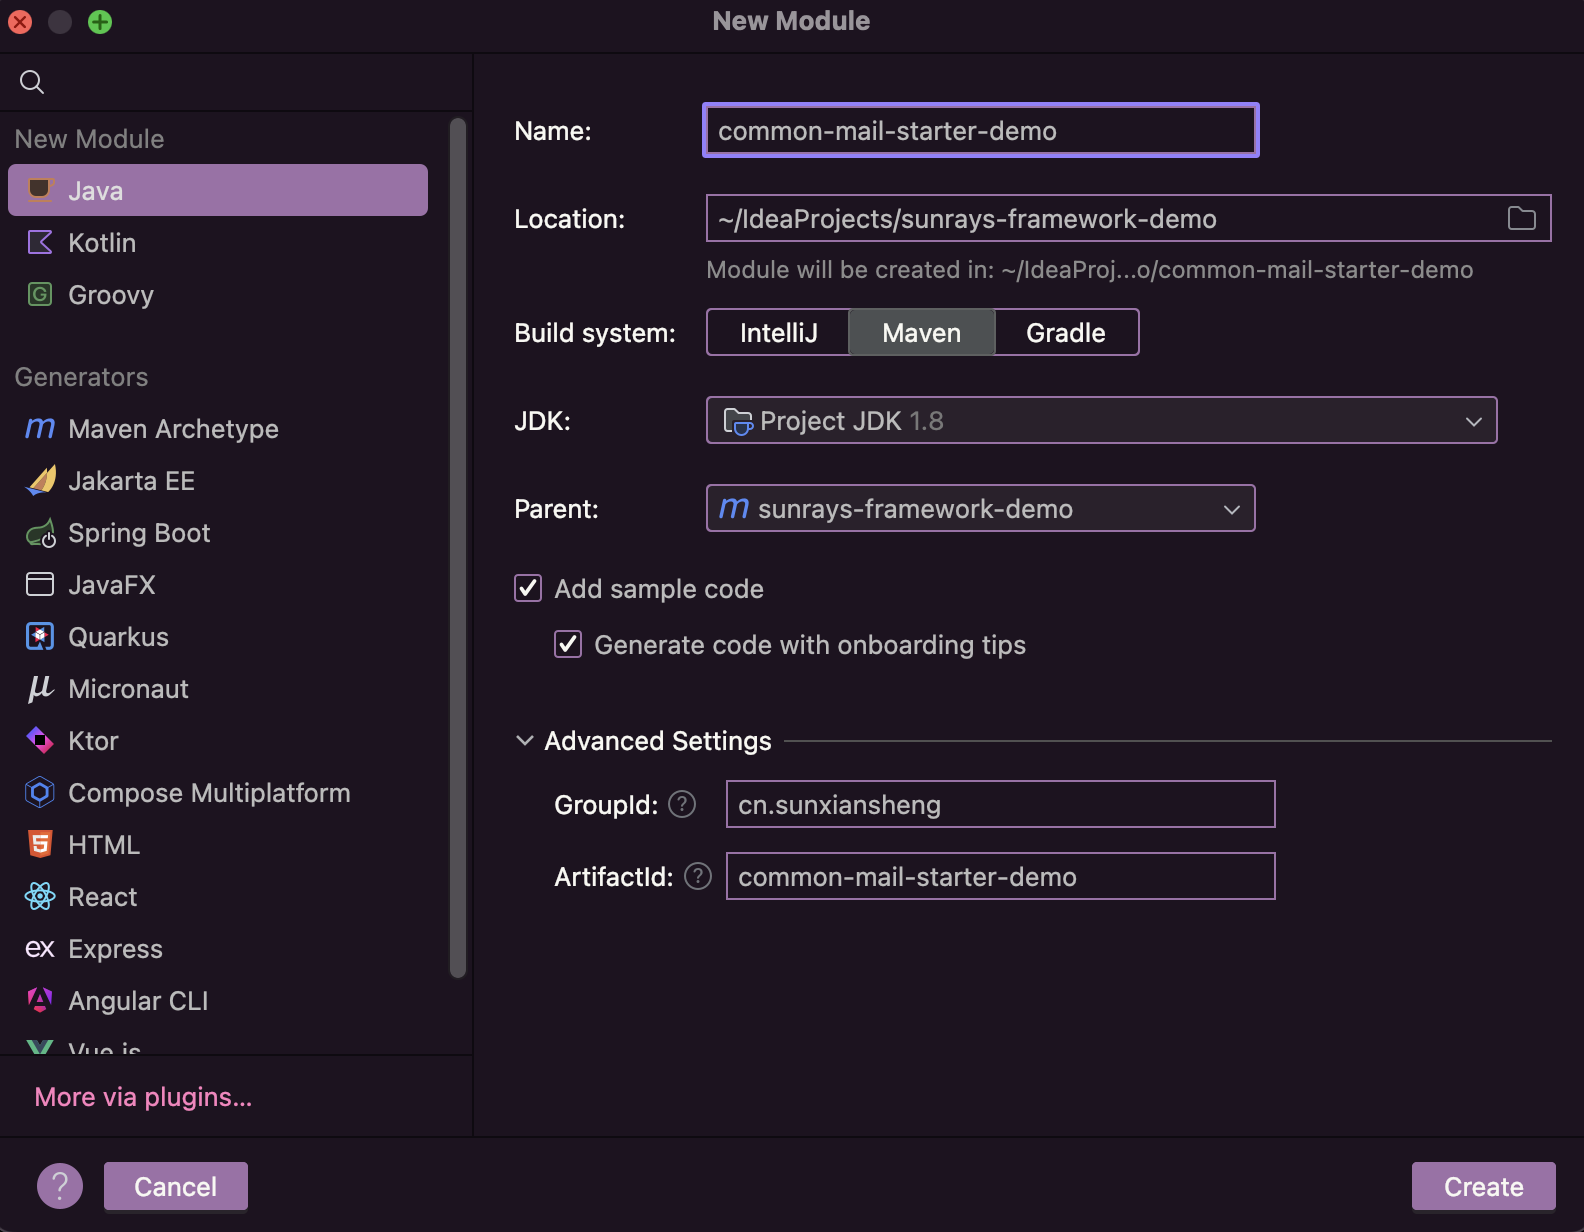
Task: Click the Project JDK icon in the dropdown
Action: [738, 421]
